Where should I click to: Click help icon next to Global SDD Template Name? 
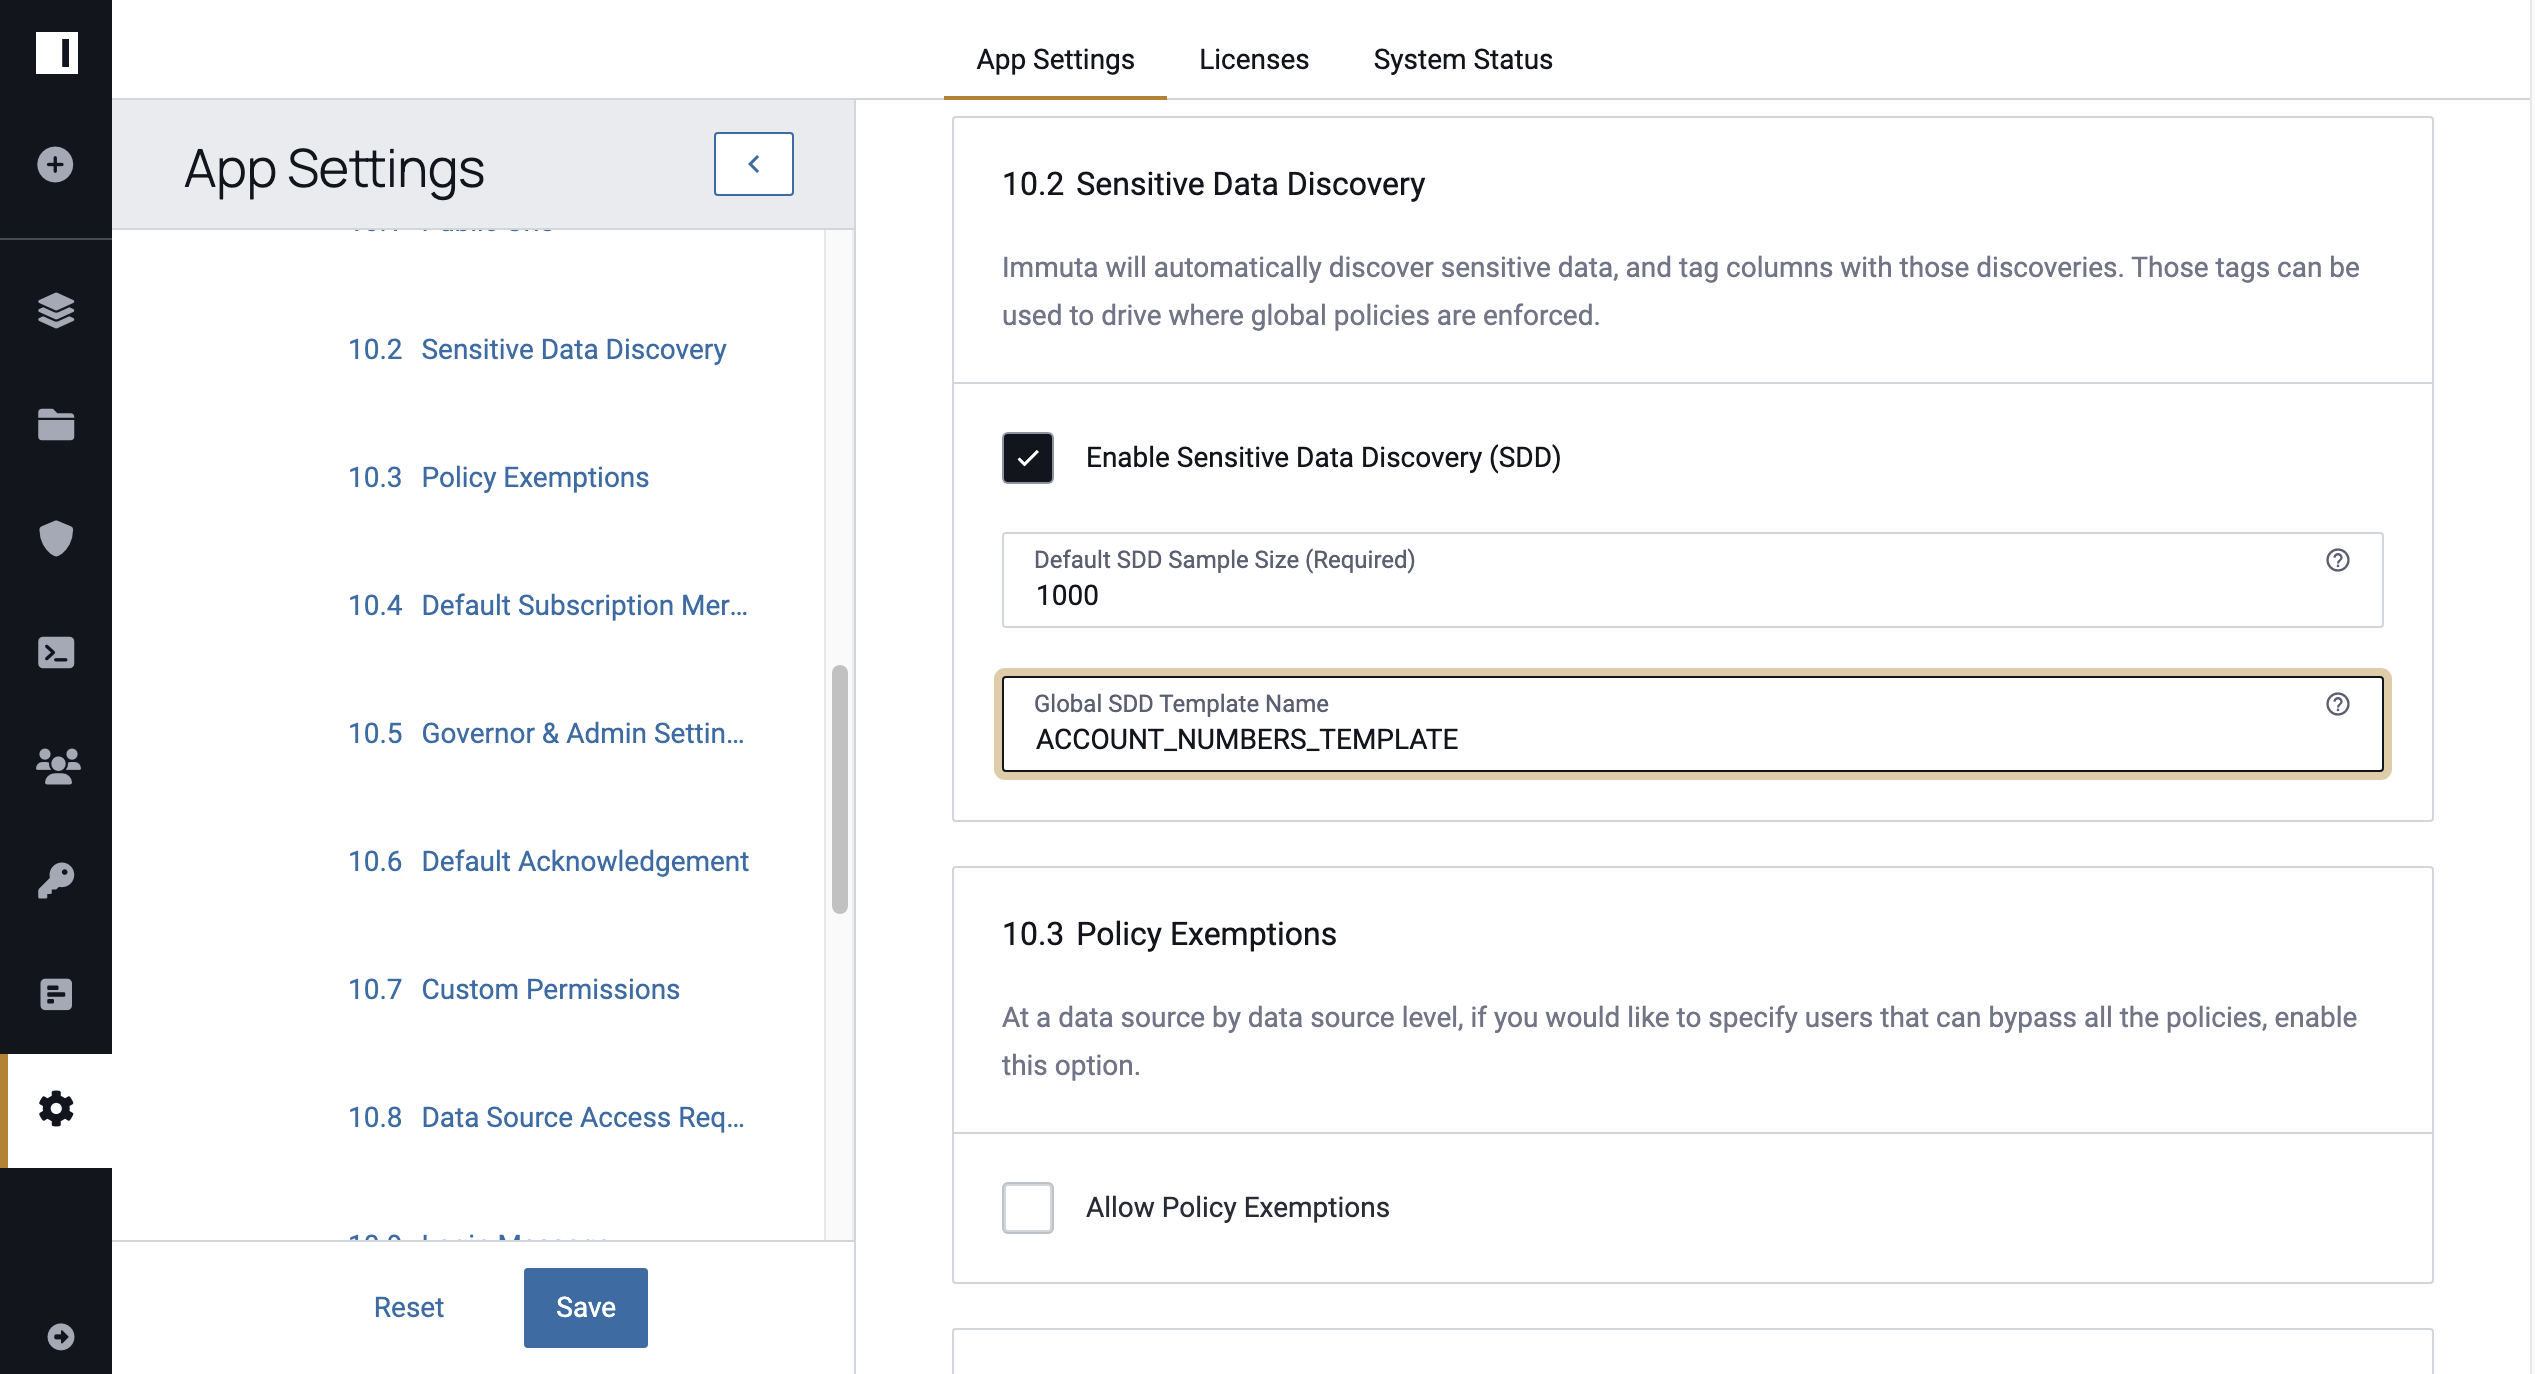(x=2339, y=704)
